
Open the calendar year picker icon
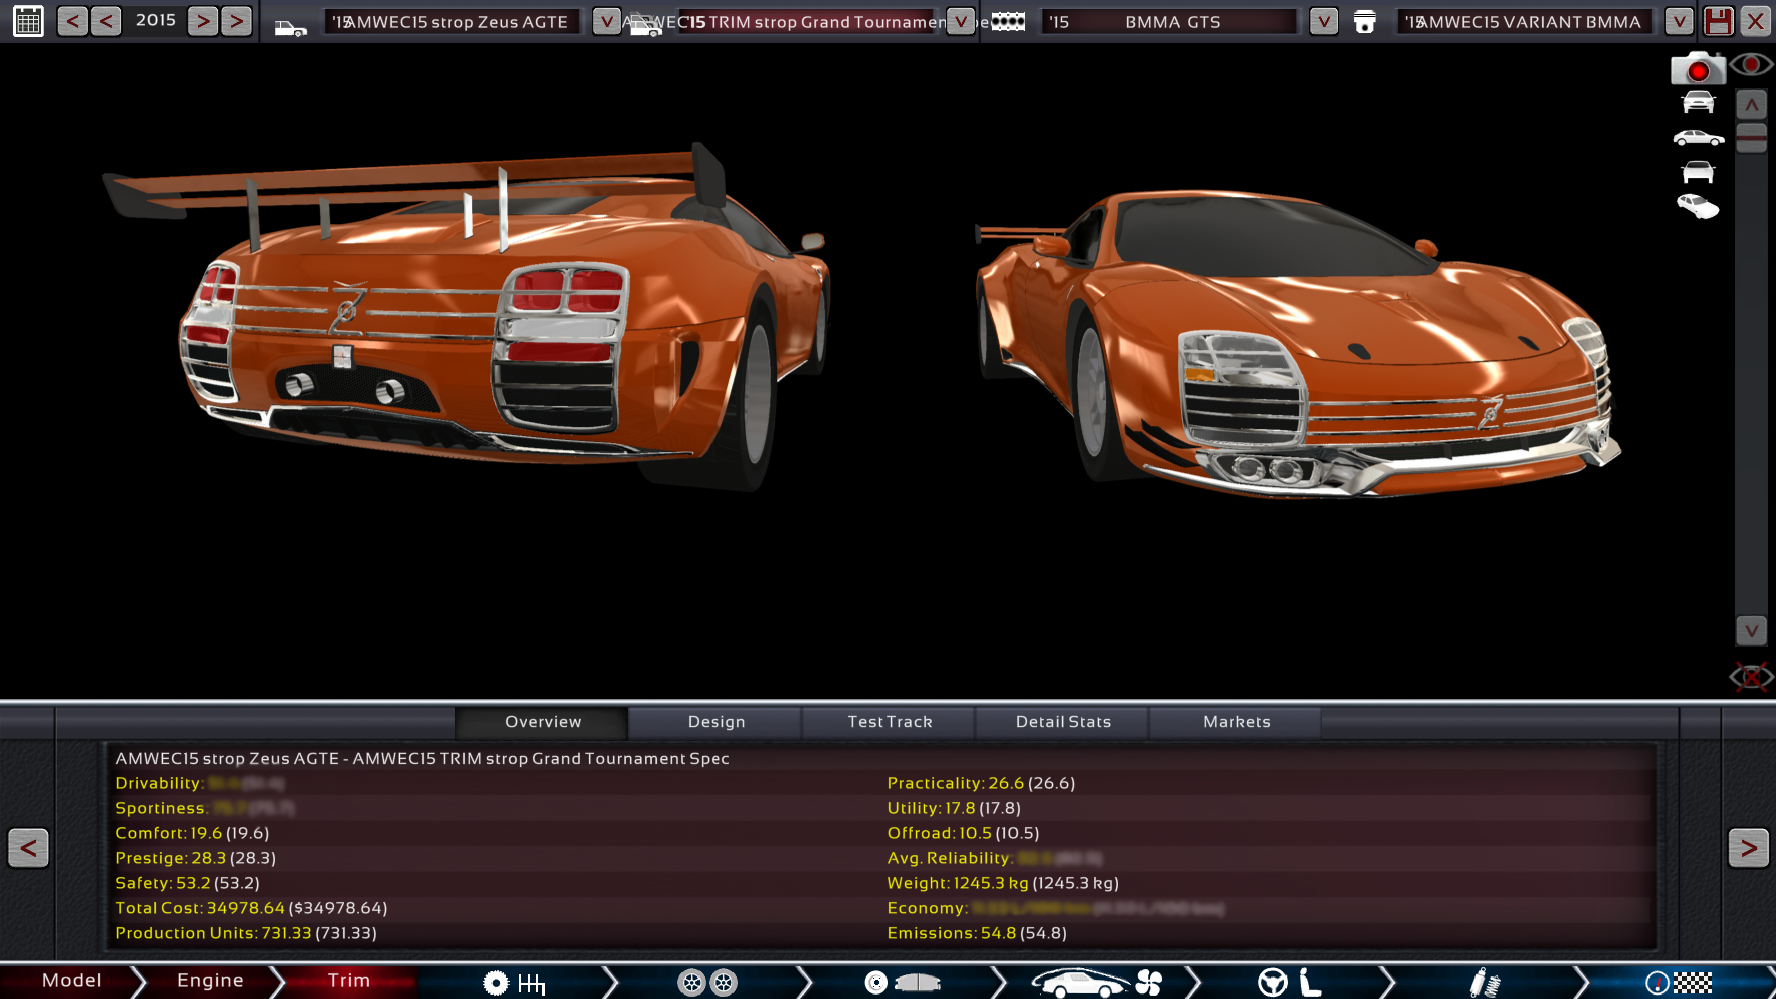[28, 21]
